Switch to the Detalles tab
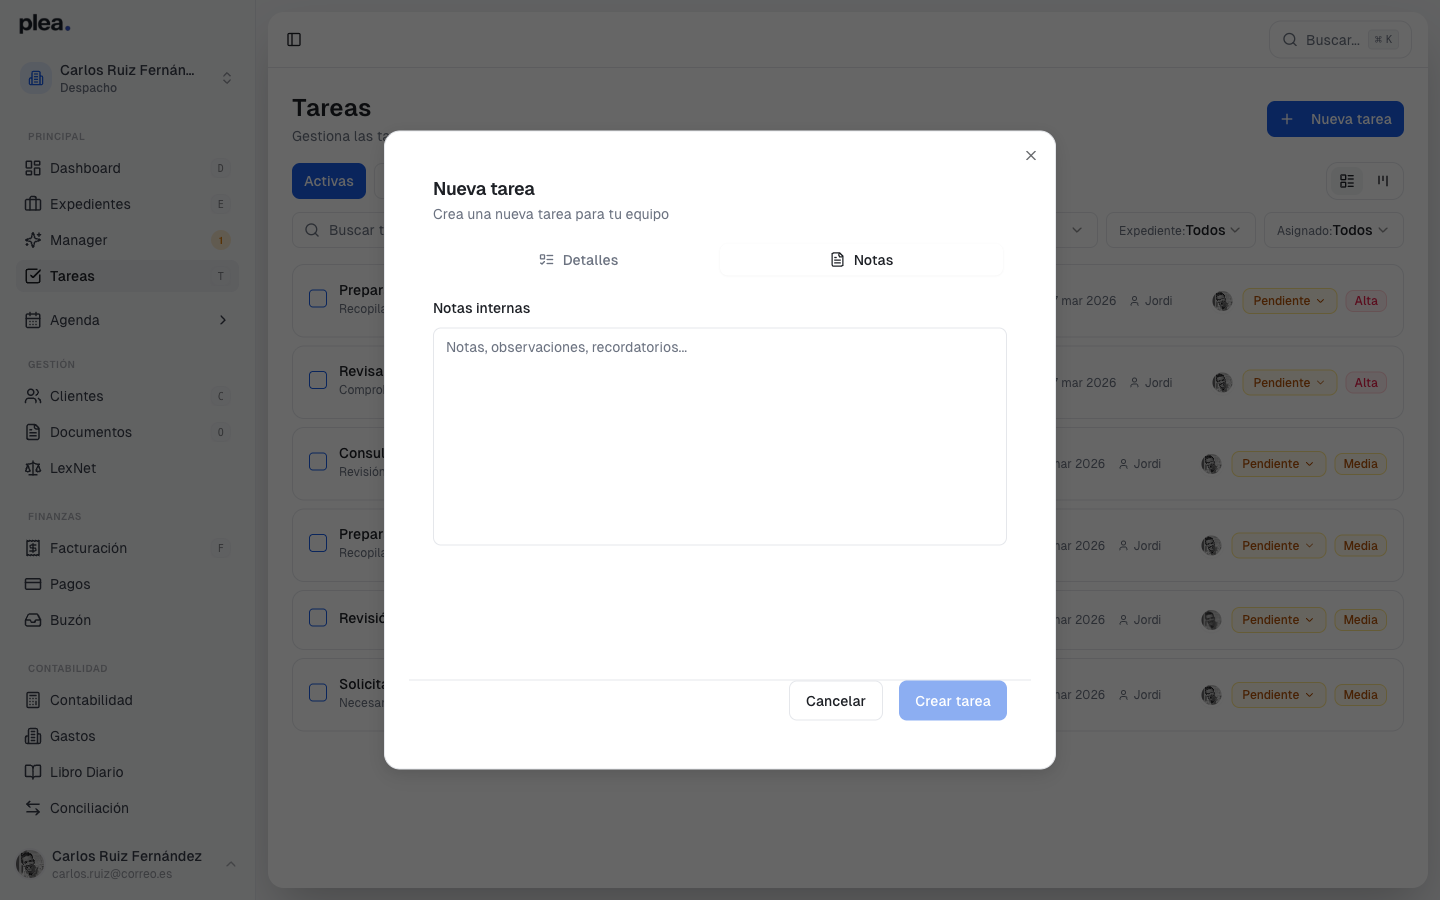 click(578, 260)
